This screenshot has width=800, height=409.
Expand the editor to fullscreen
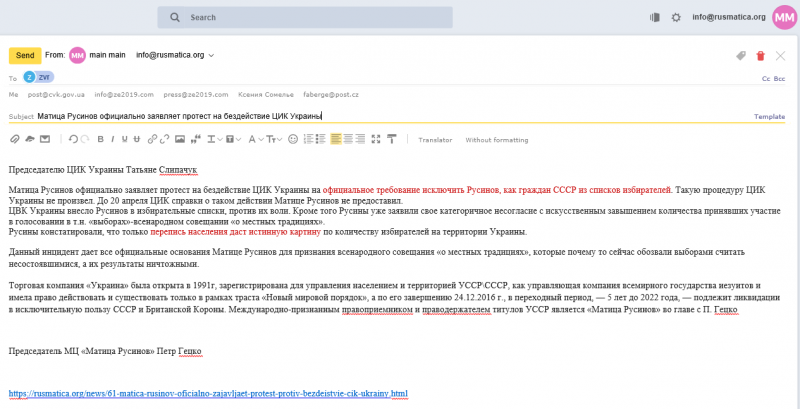pyautogui.click(x=376, y=139)
